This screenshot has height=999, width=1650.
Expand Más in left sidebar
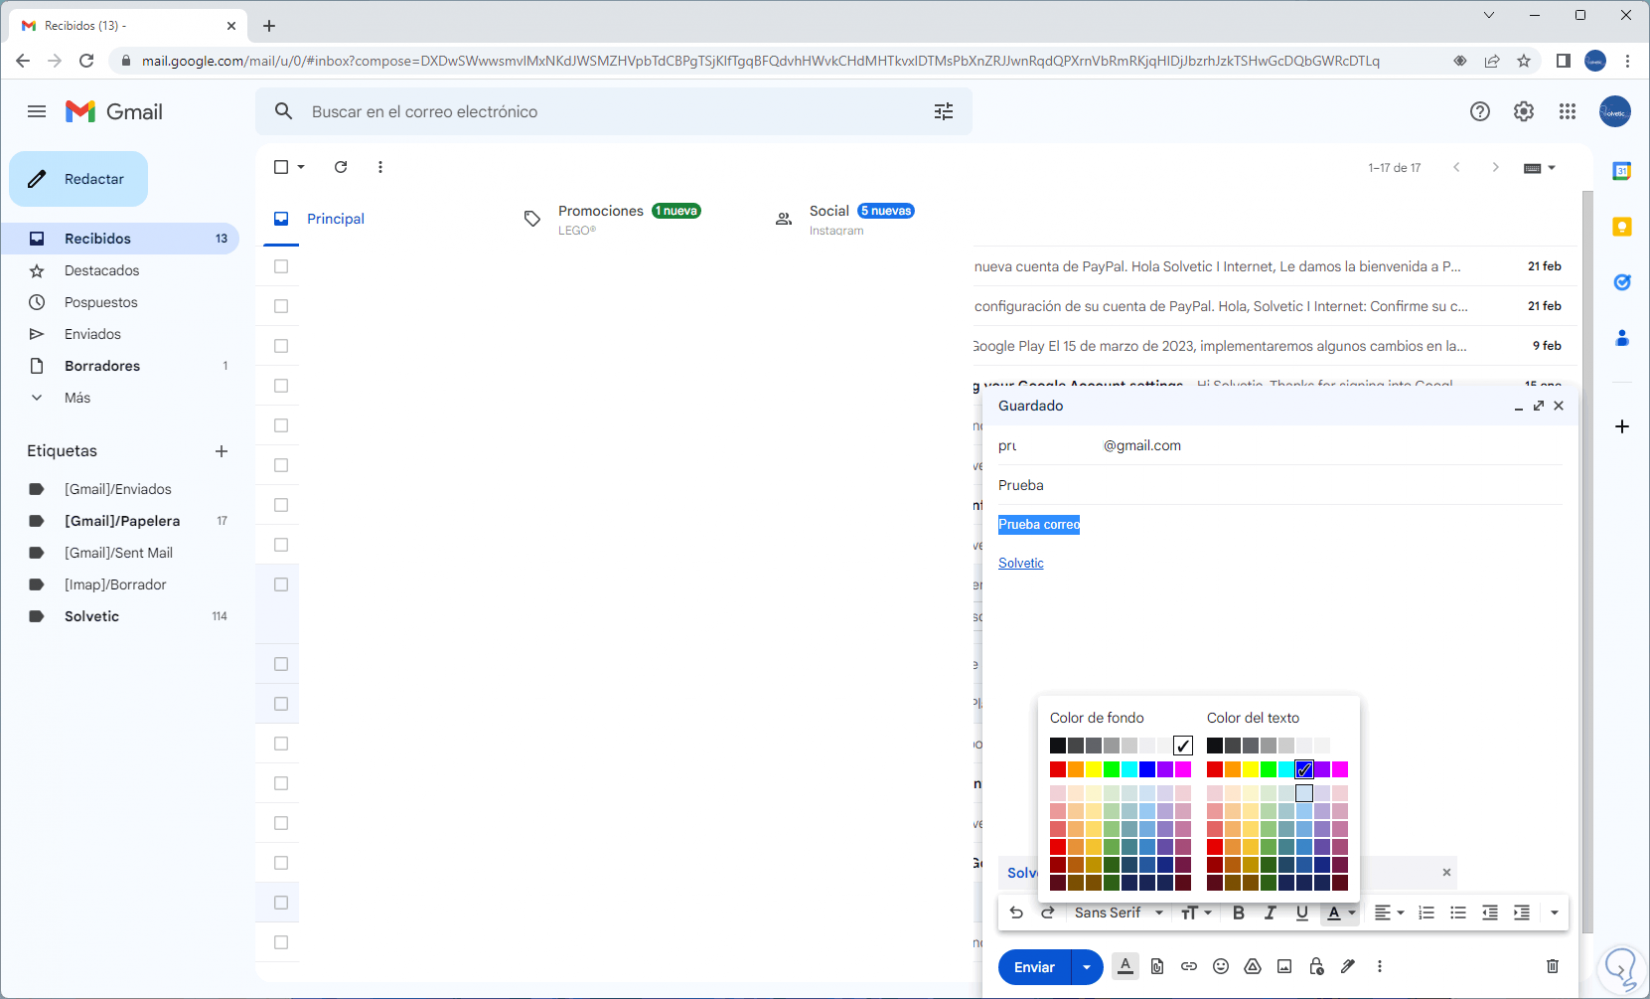click(x=77, y=397)
